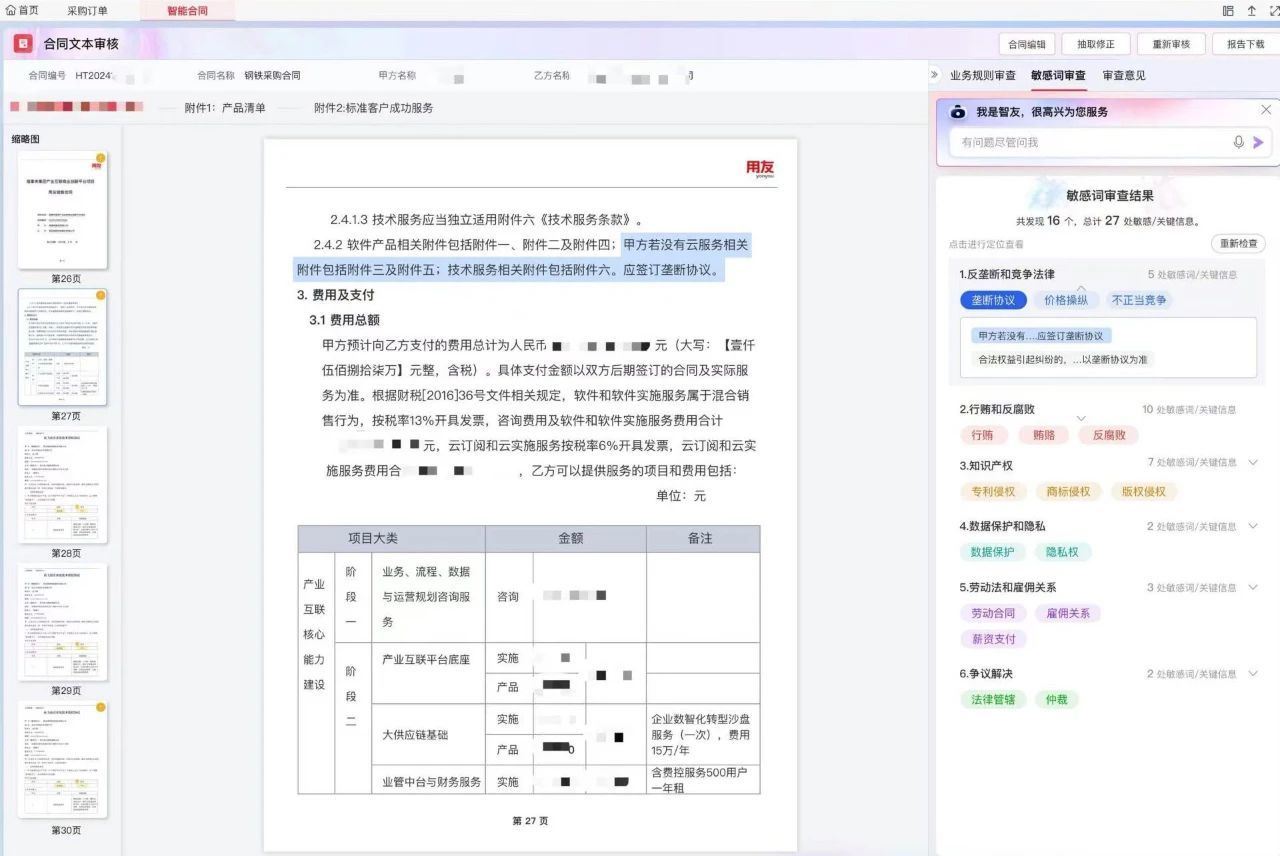Image resolution: width=1280 pixels, height=856 pixels.
Task: Click the 报告下载 button
Action: 1245,44
